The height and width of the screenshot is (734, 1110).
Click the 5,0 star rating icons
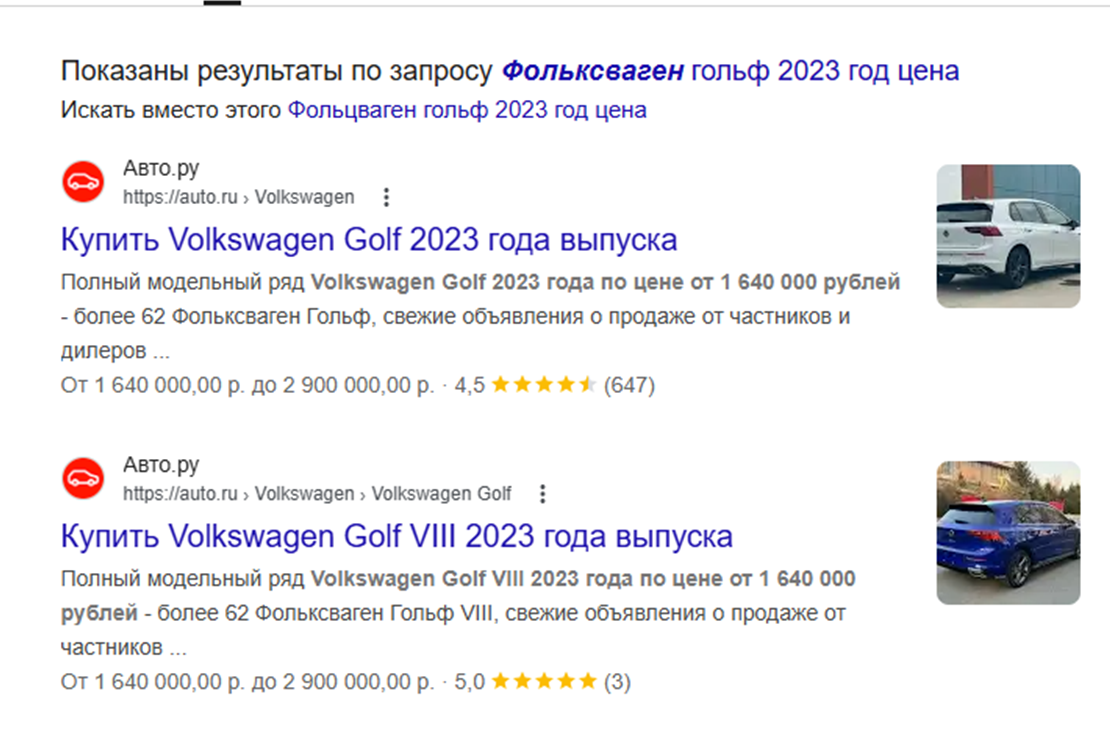coord(543,682)
